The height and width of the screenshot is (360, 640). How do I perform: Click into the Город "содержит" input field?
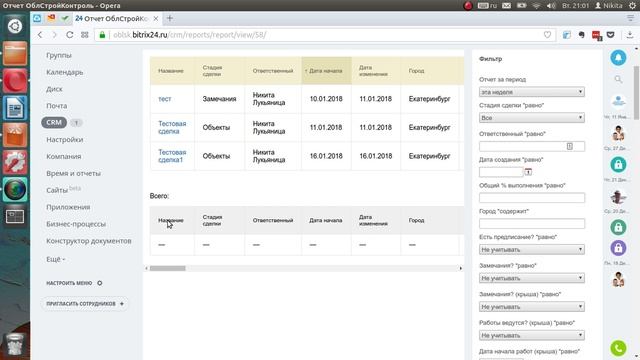(532, 224)
